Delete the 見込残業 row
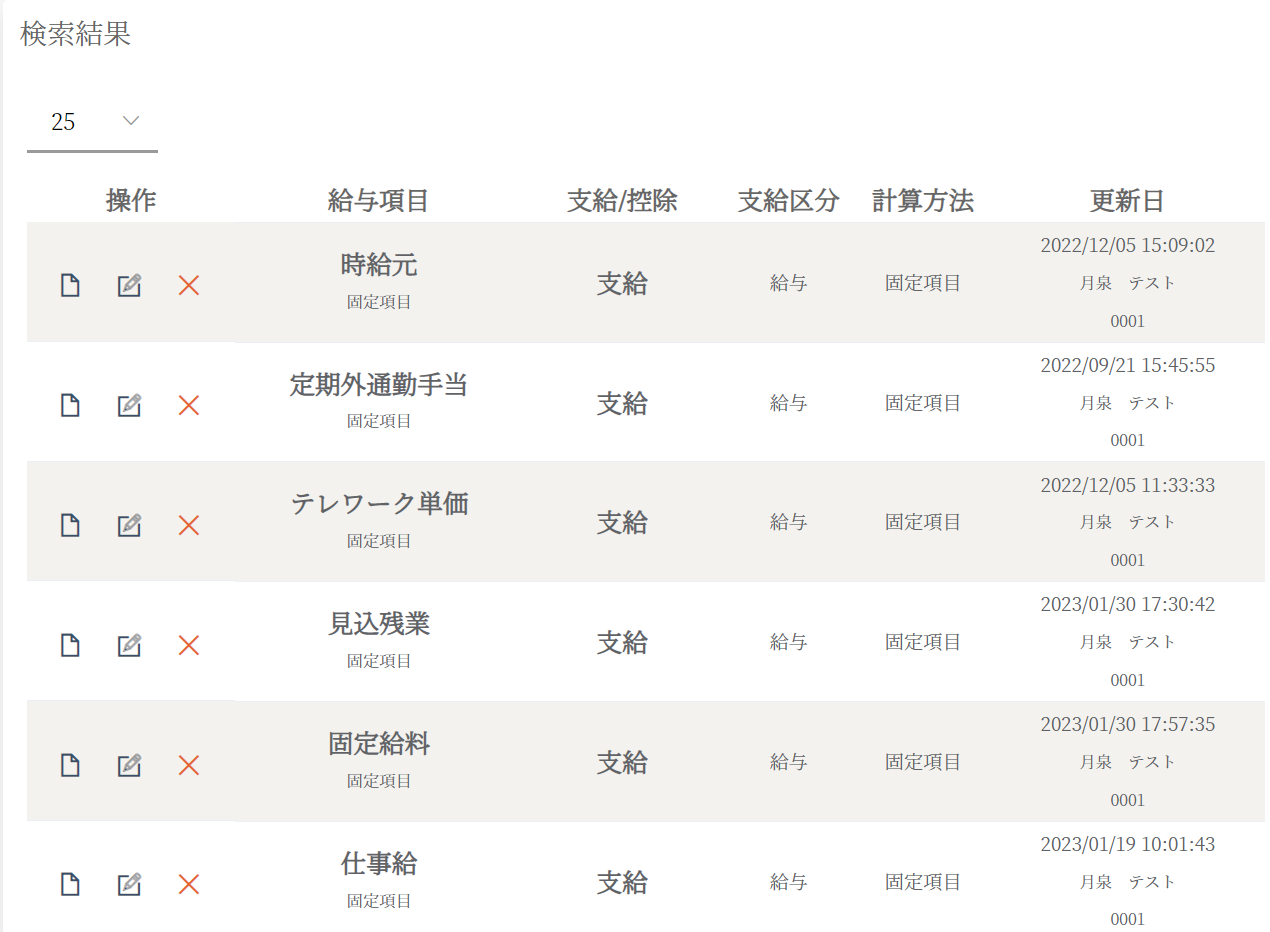The width and height of the screenshot is (1270, 932). [x=188, y=645]
